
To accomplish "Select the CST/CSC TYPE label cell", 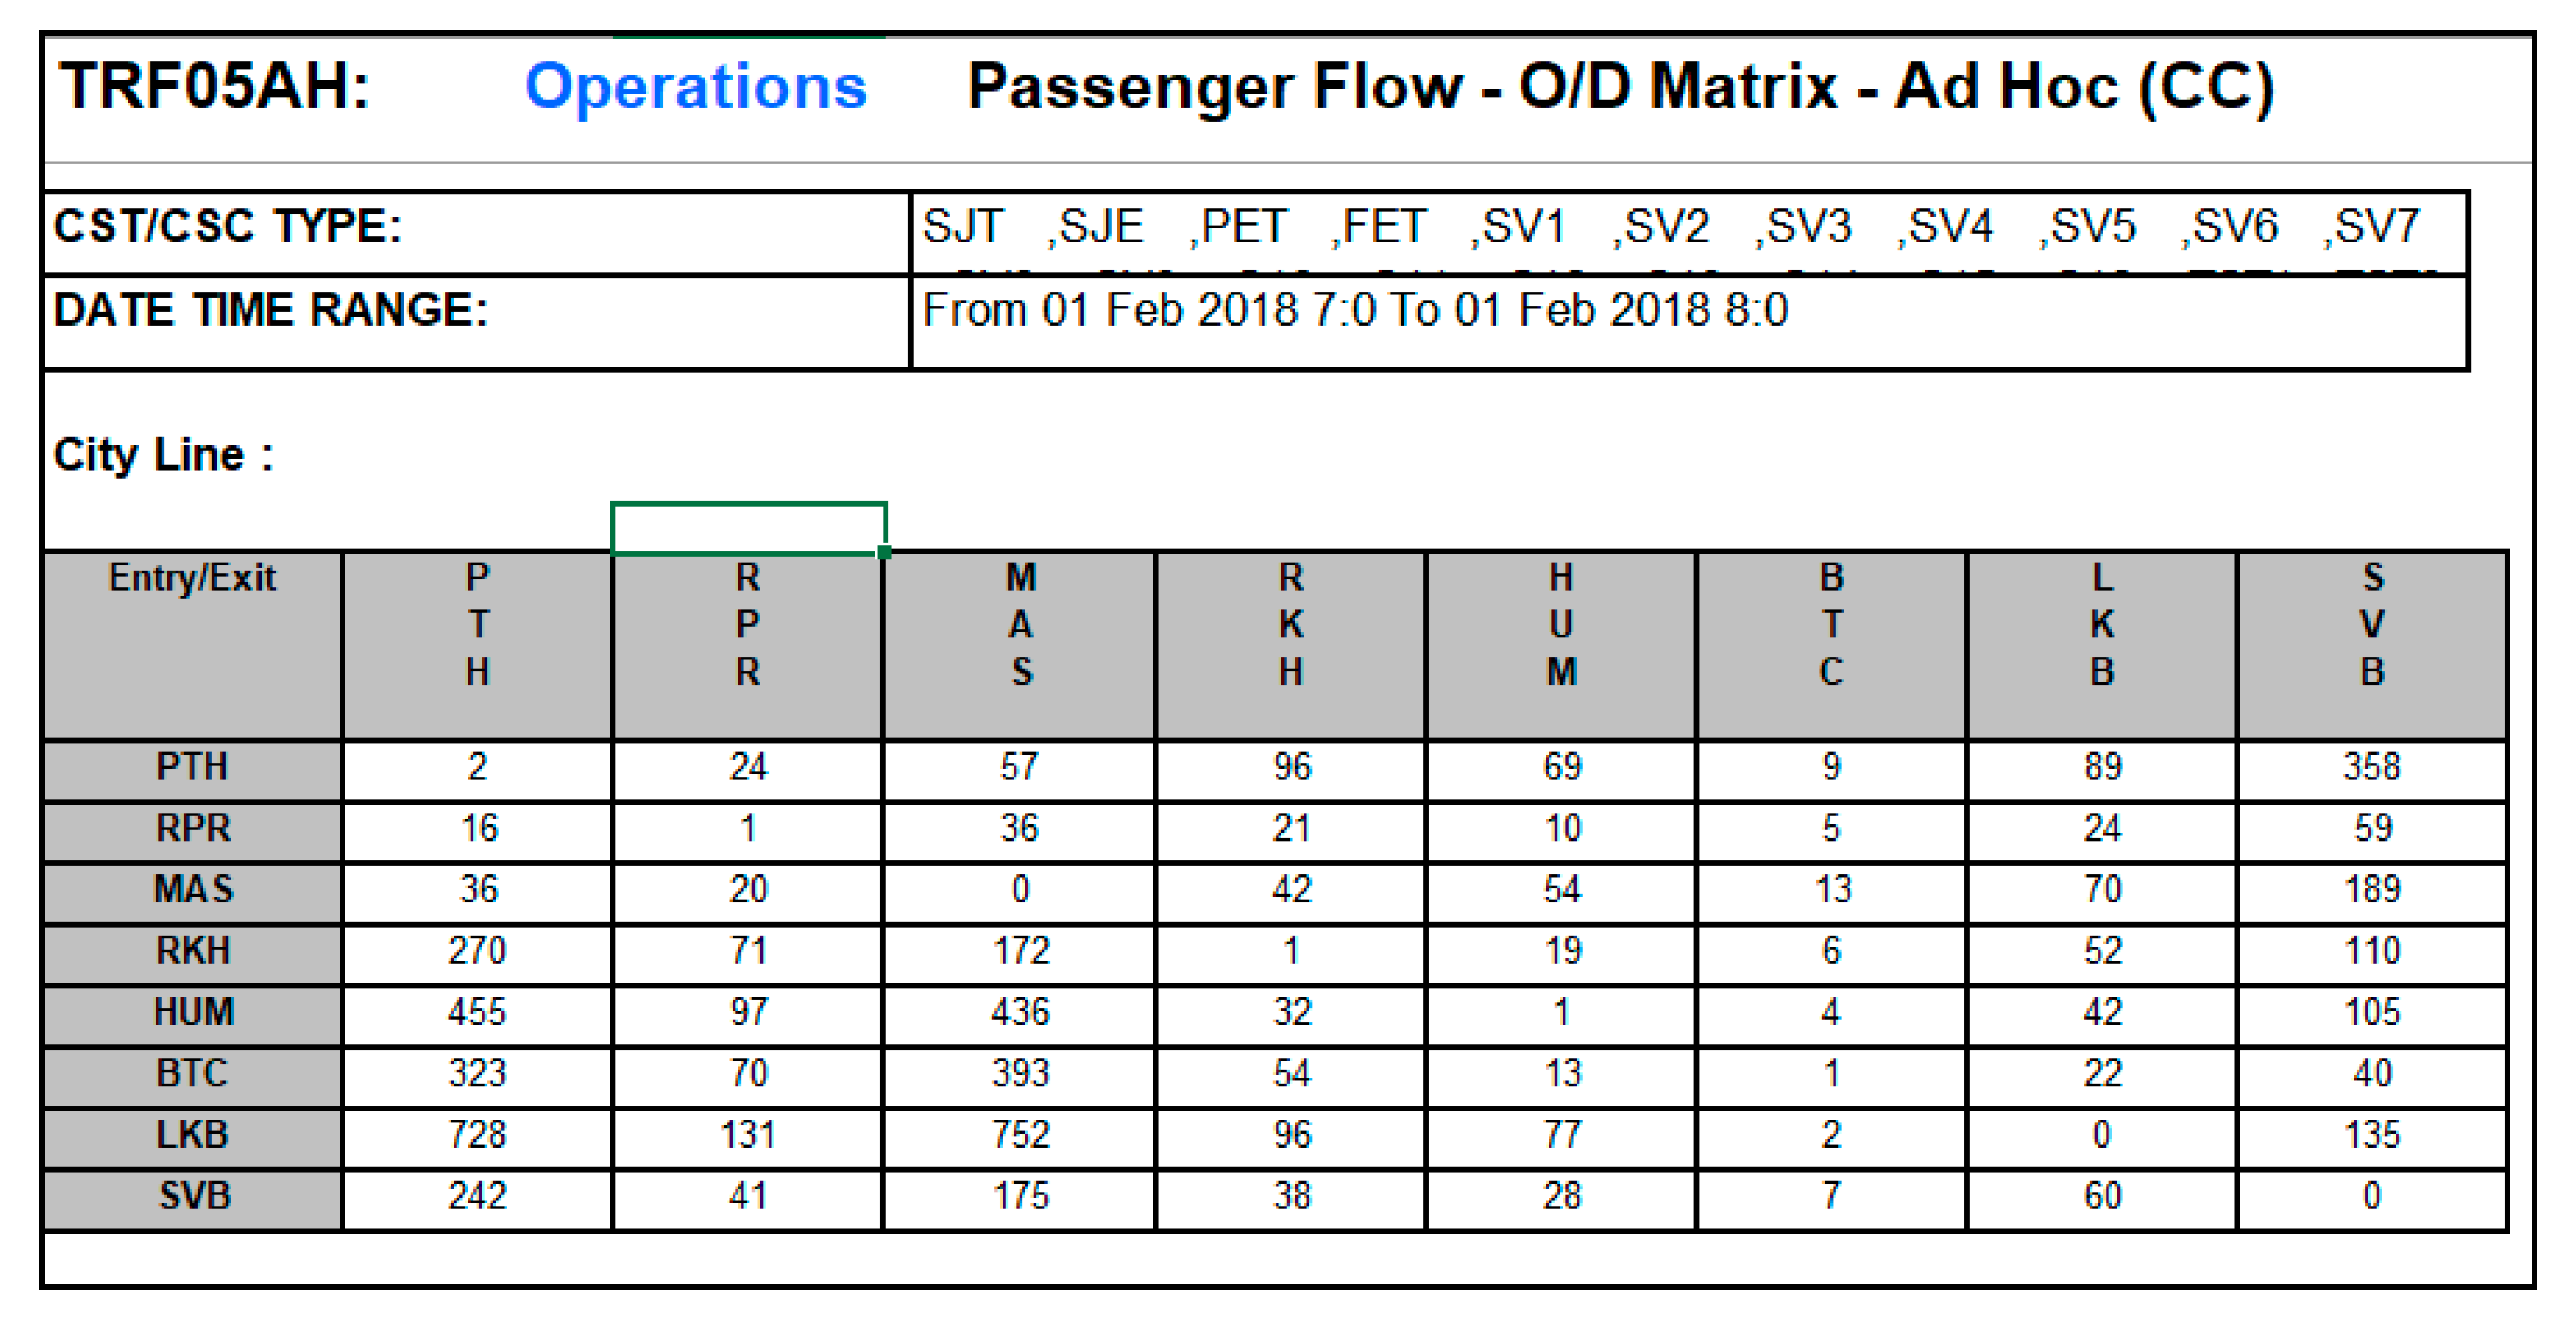I will [476, 229].
